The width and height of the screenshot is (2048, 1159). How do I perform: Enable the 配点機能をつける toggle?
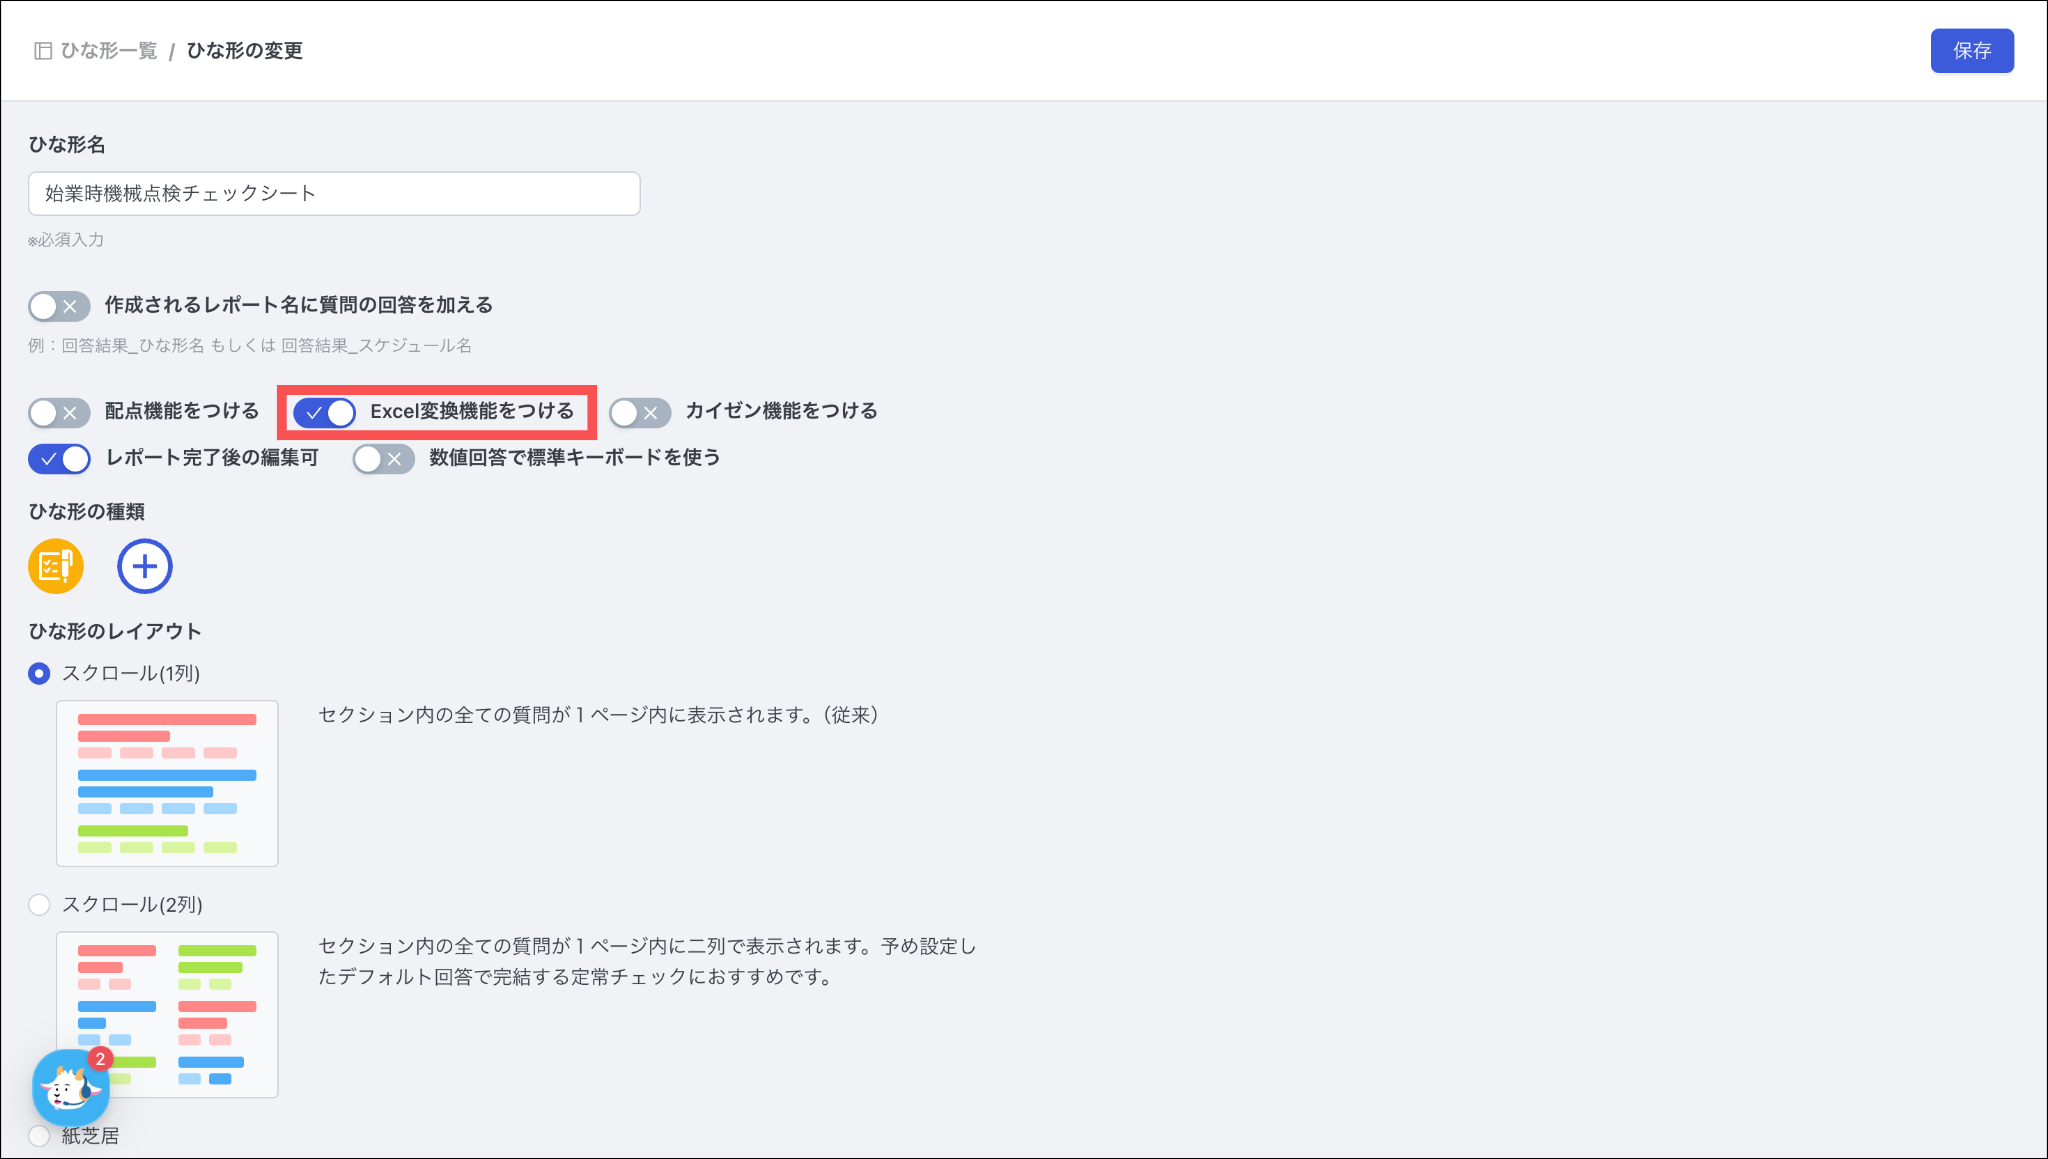coord(59,412)
